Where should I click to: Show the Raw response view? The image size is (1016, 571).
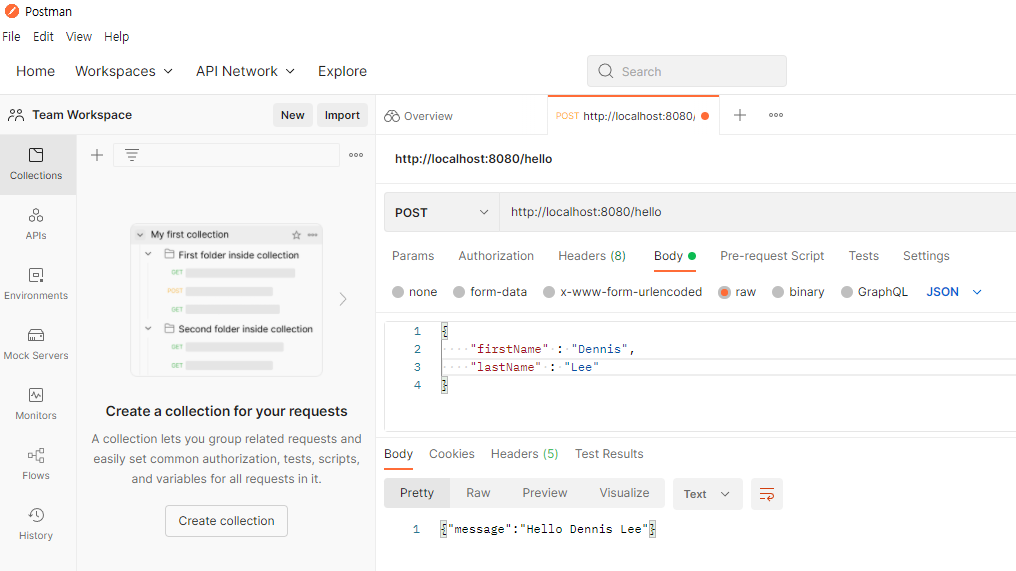[478, 493]
